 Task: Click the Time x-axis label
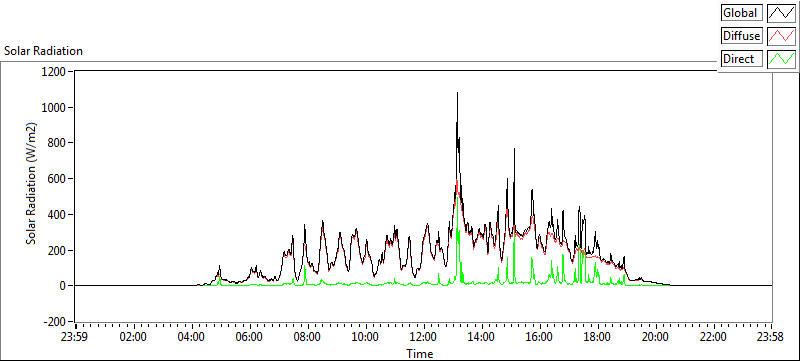click(419, 353)
